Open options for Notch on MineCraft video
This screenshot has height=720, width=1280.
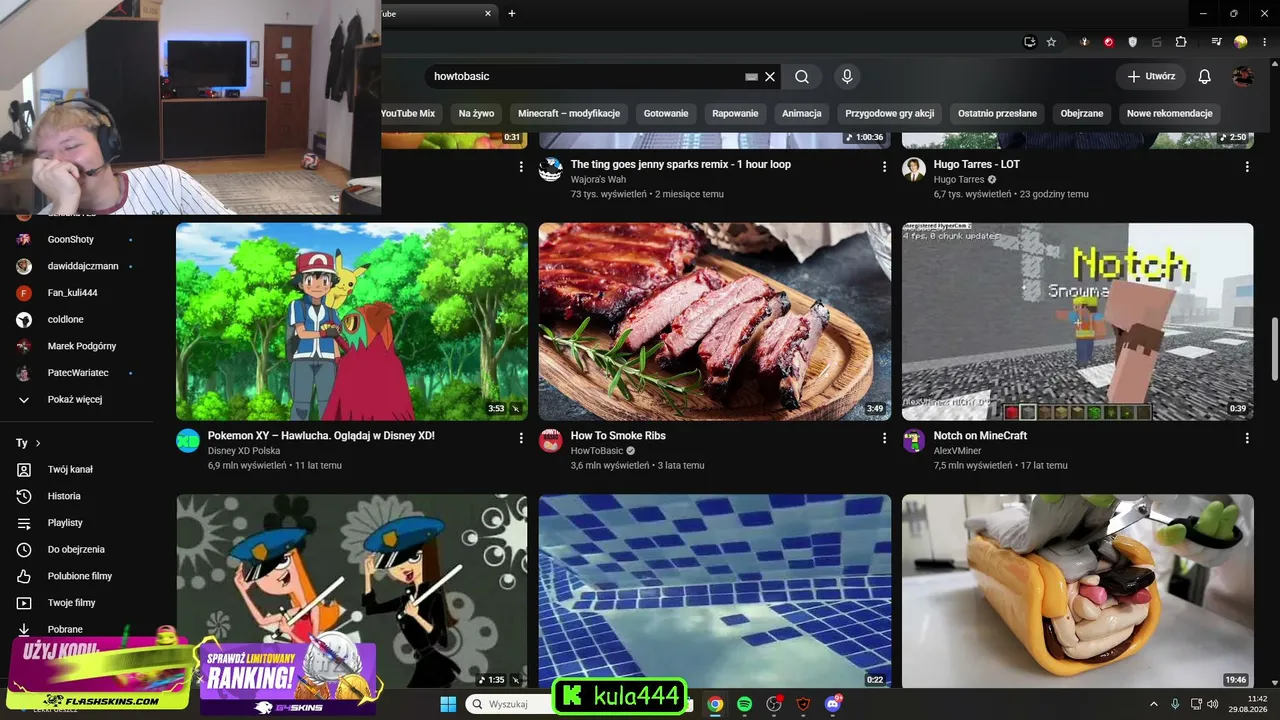[x=1247, y=438]
